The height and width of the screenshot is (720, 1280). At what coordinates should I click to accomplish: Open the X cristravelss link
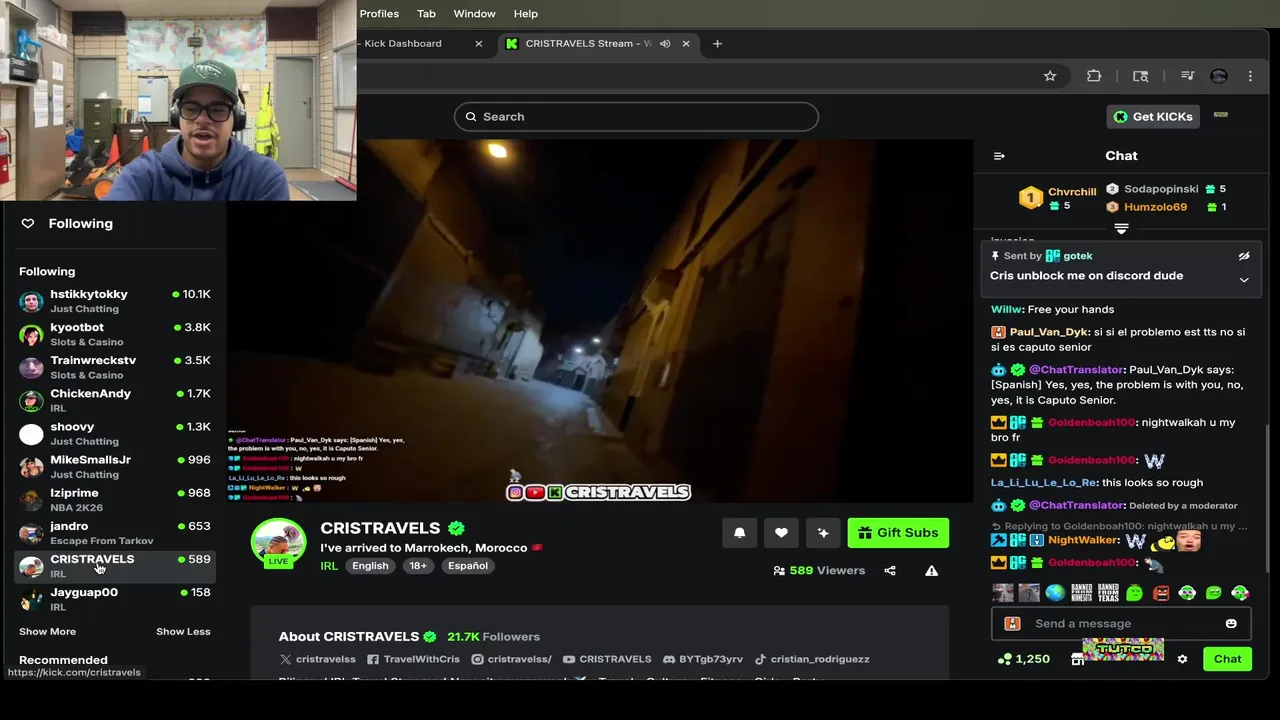coord(318,659)
